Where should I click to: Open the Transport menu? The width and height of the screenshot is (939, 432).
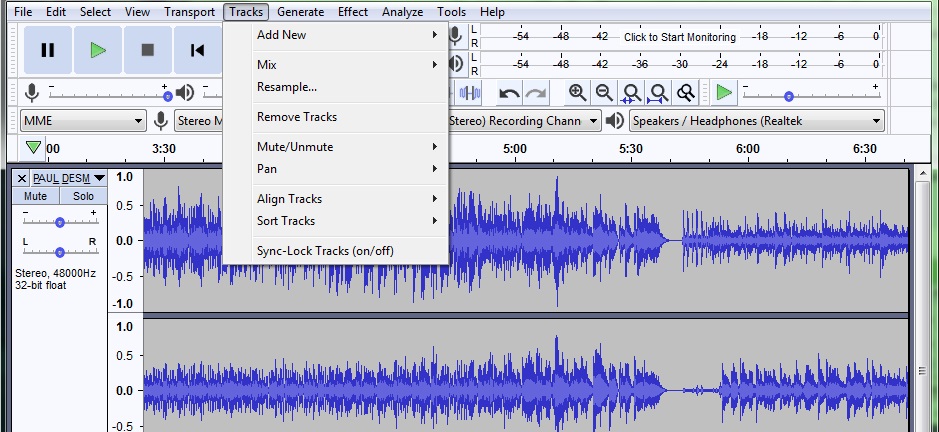click(x=189, y=12)
